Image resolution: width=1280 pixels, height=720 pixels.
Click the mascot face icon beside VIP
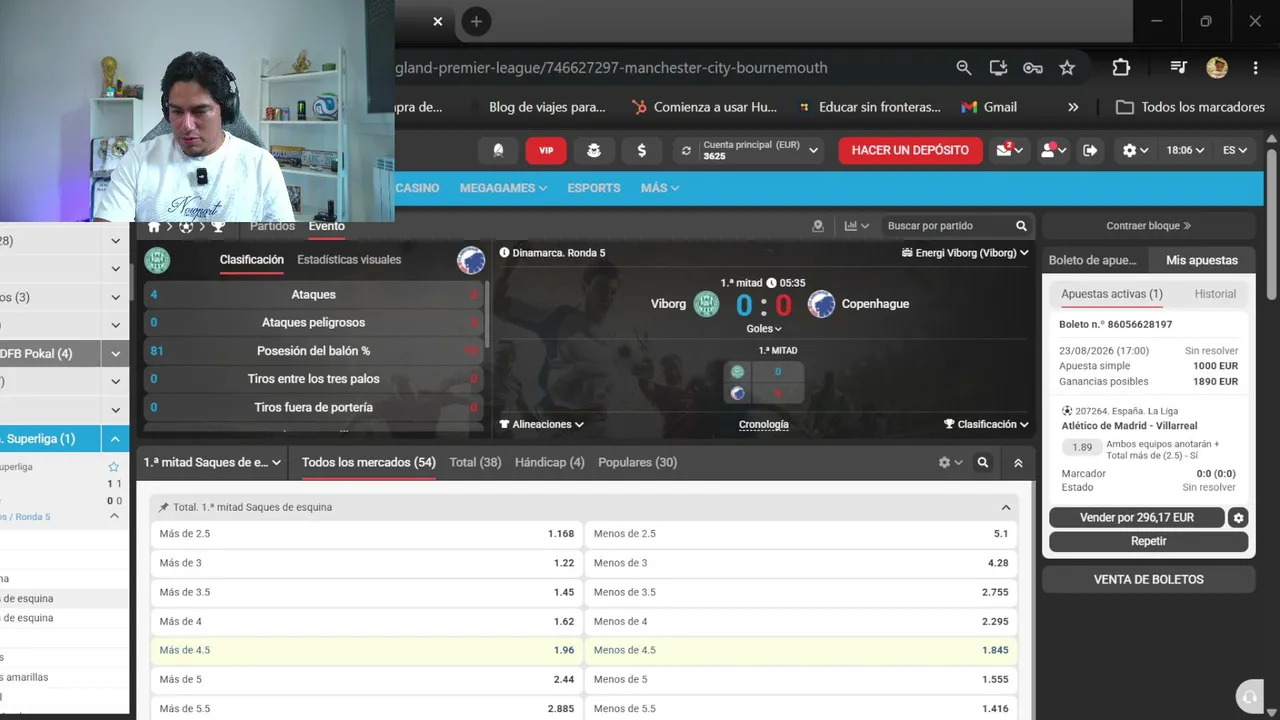click(x=593, y=150)
